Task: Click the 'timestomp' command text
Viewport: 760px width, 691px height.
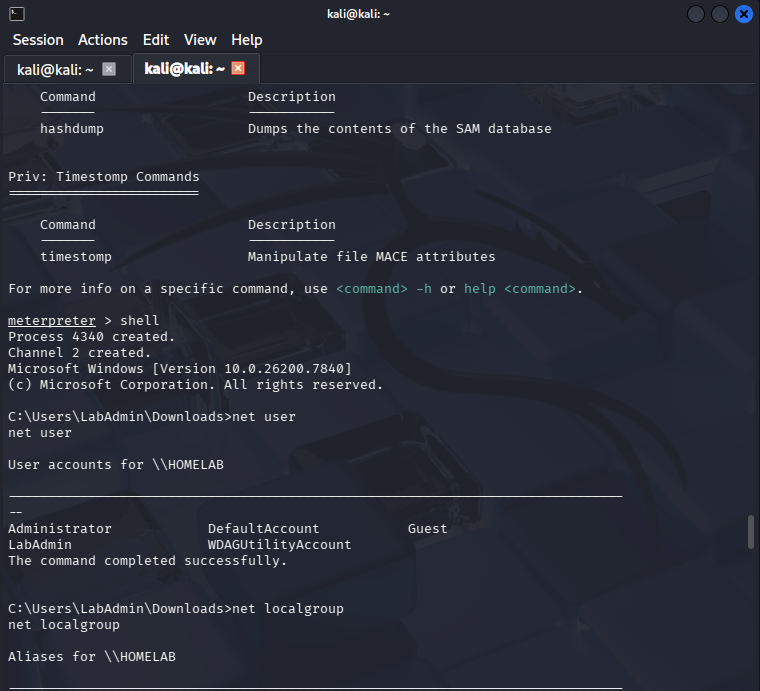Action: [76, 257]
